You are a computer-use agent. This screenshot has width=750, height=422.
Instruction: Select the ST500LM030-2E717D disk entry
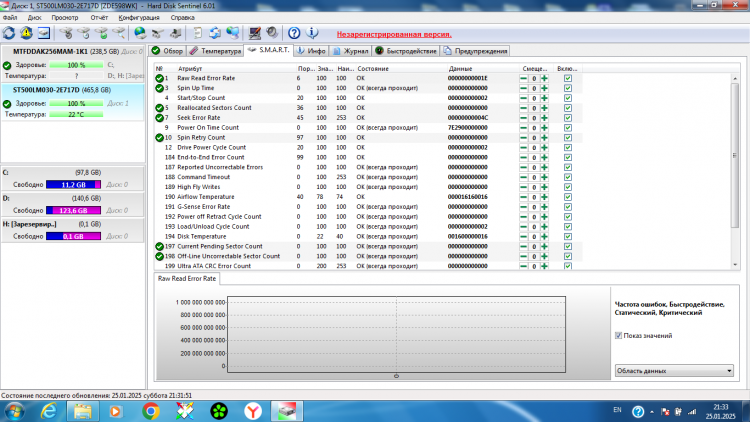click(73, 102)
